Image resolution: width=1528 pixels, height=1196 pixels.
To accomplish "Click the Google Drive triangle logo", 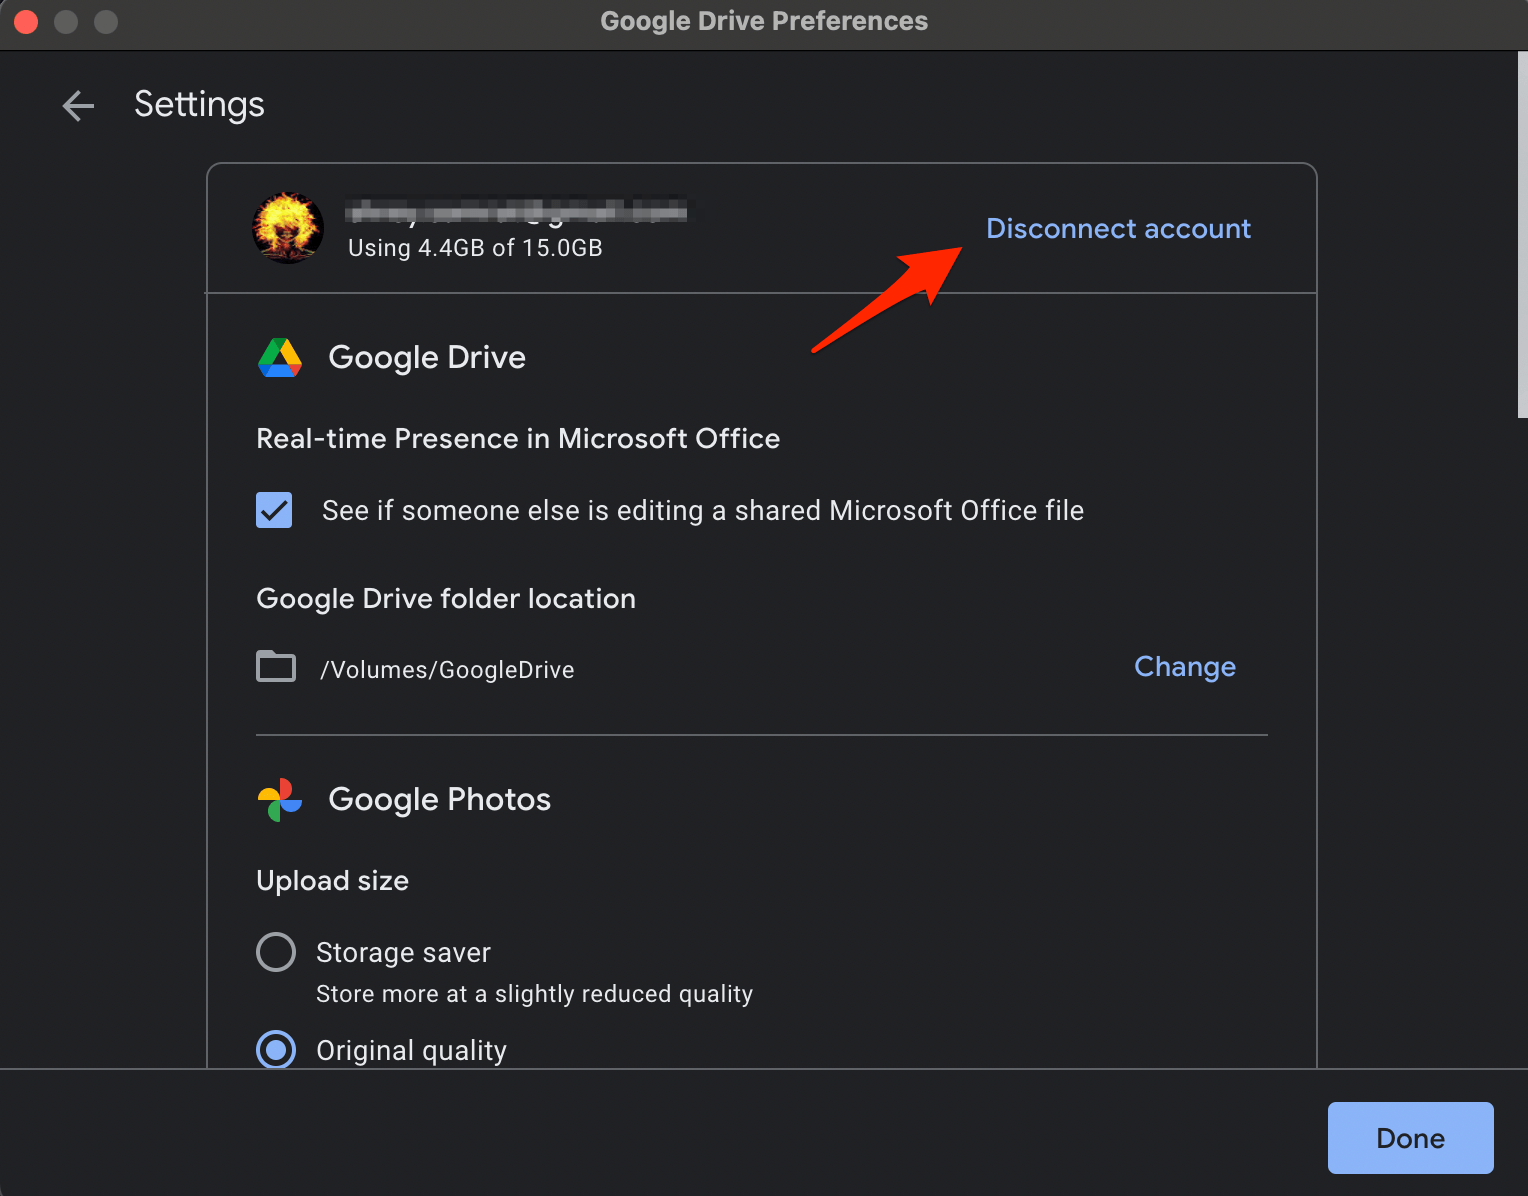I will pos(279,357).
